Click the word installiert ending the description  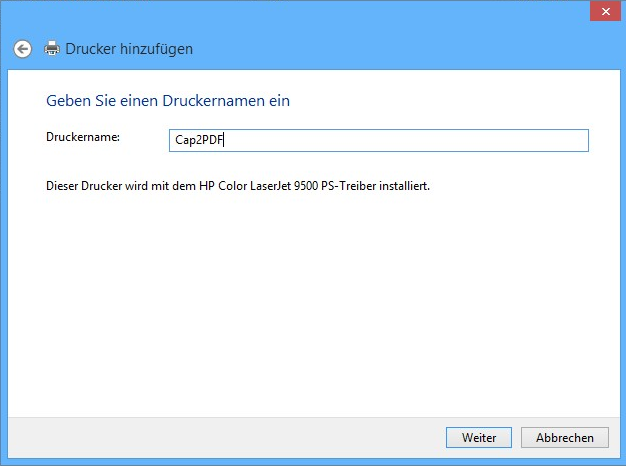coord(403,187)
